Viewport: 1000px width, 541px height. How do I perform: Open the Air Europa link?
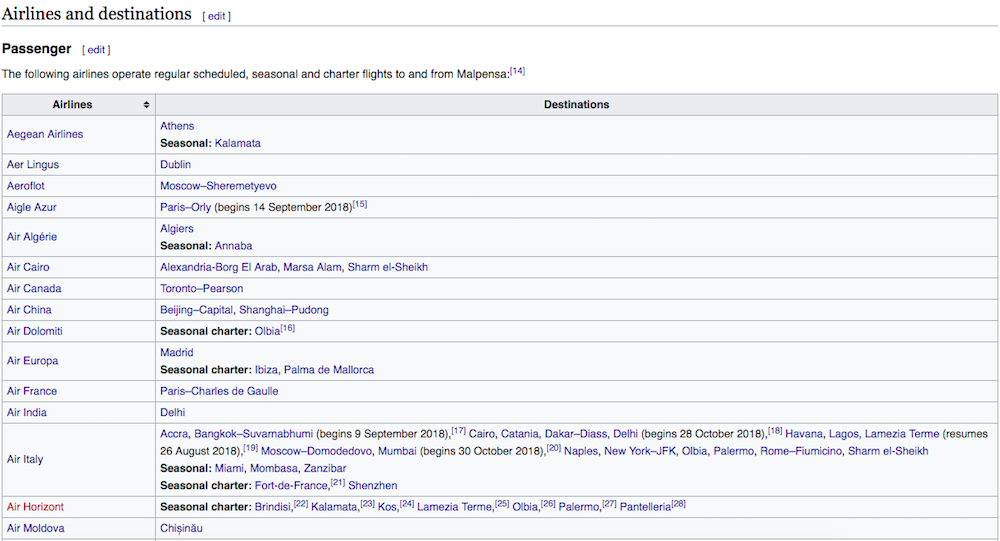click(33, 360)
